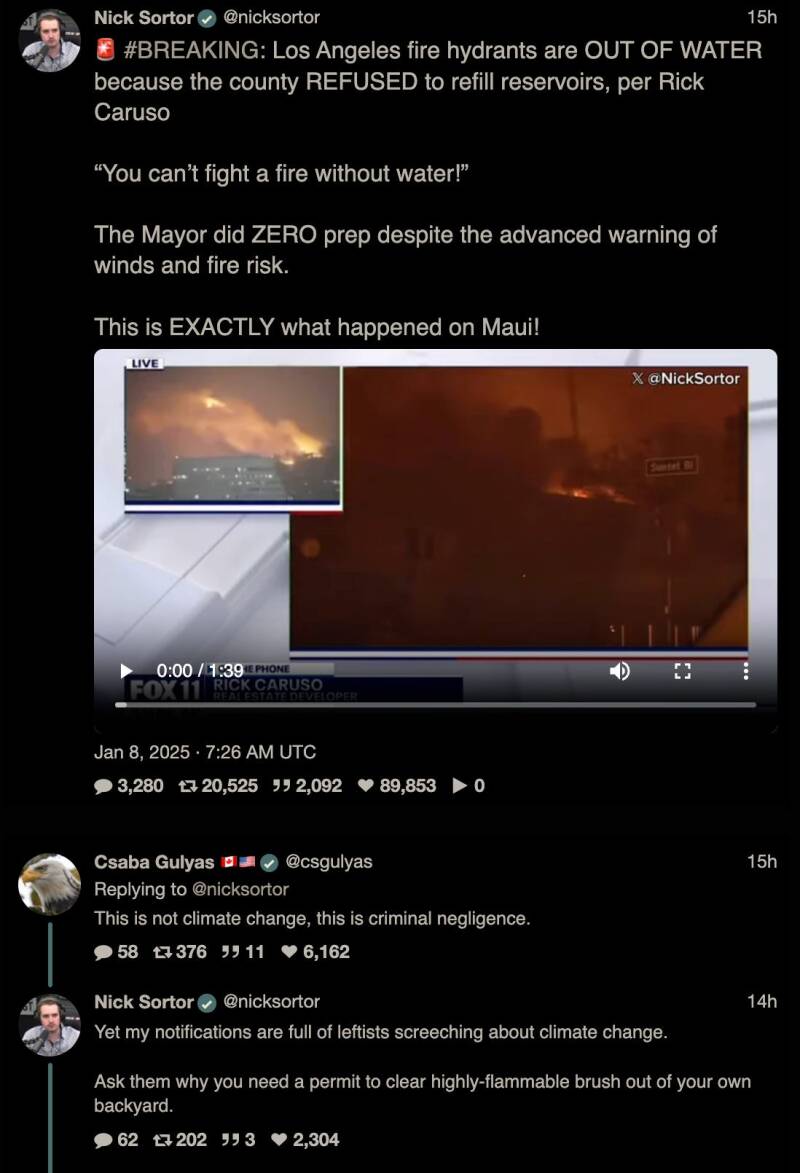Mute the video volume speaker icon
Image resolution: width=800 pixels, height=1173 pixels.
point(620,671)
